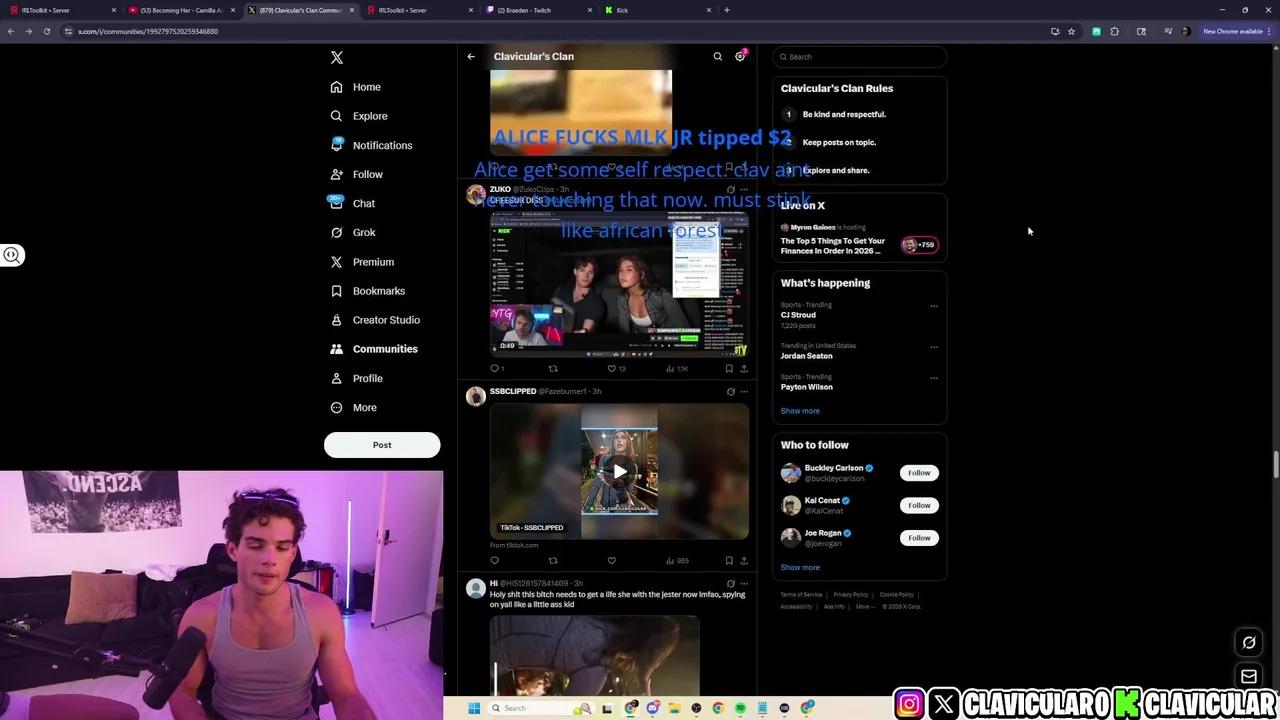Open the community settings gear
Image resolution: width=1280 pixels, height=720 pixels.
tap(740, 56)
